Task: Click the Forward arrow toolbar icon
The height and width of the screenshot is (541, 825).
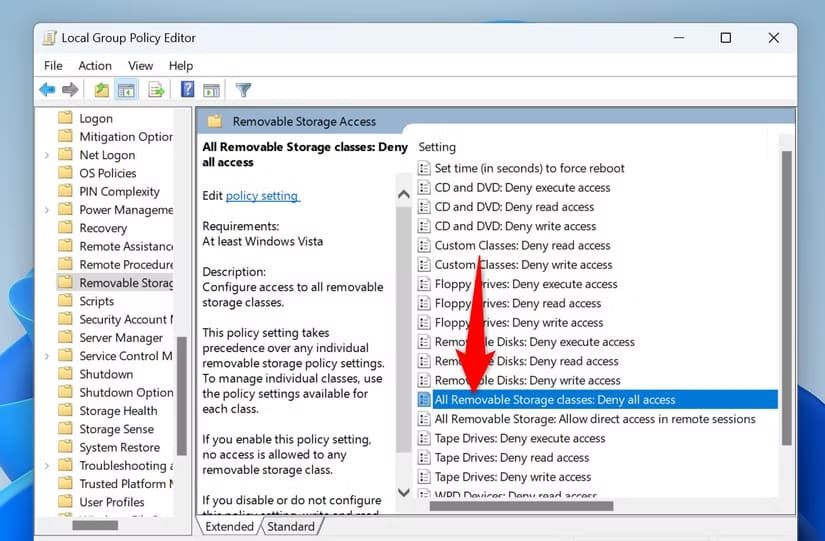Action: (70, 90)
